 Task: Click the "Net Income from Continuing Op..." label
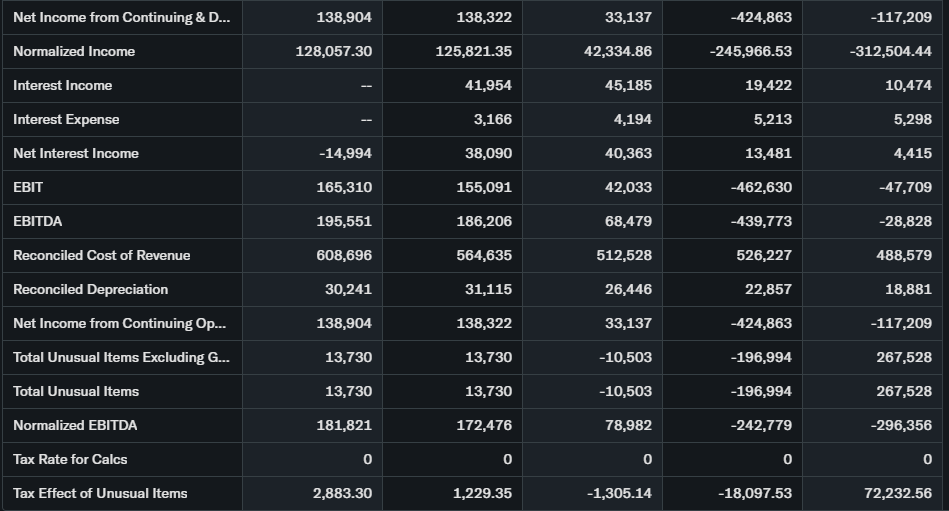(x=119, y=323)
